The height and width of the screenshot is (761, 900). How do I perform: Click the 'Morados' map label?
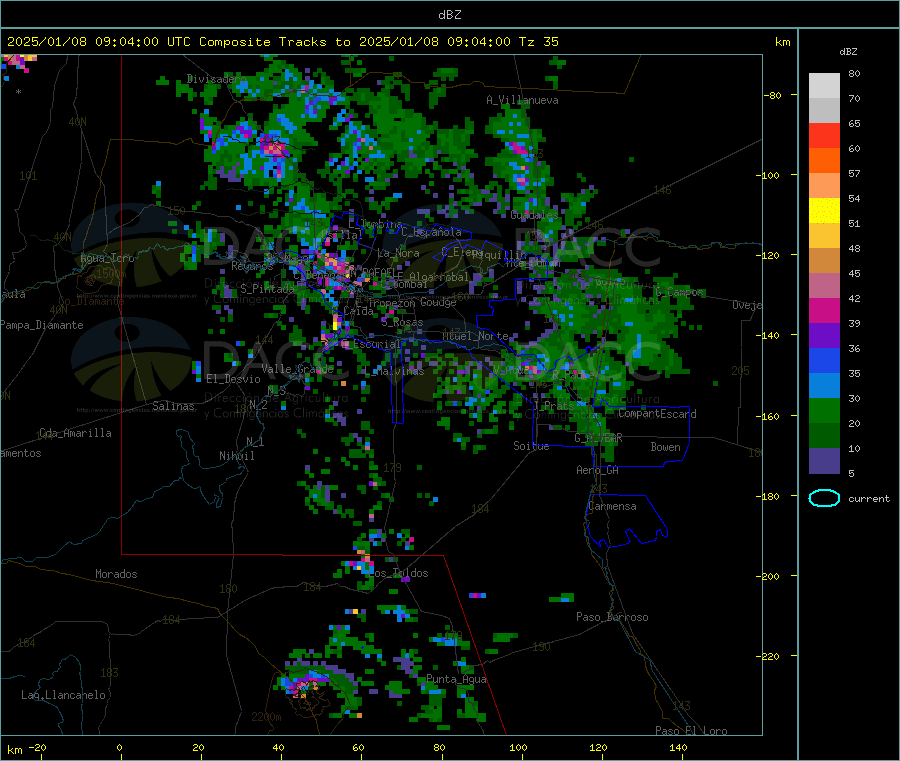point(116,574)
